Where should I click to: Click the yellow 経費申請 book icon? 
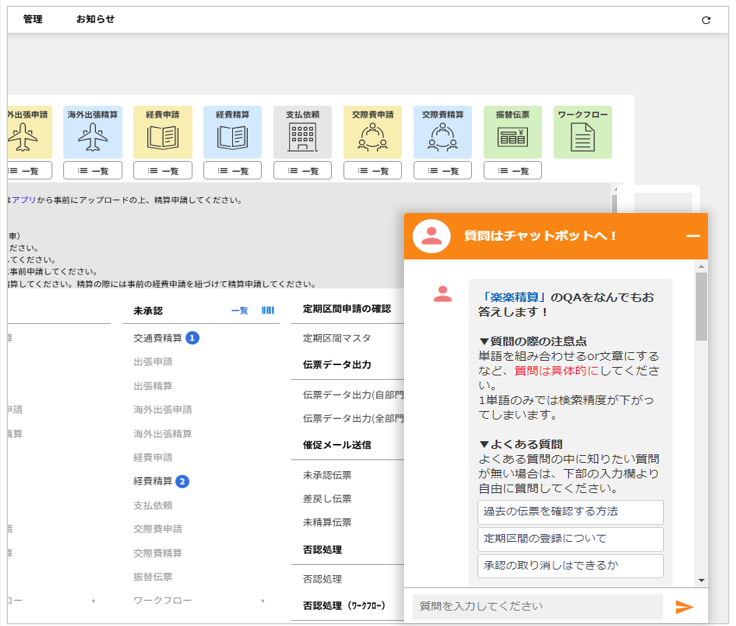pos(163,137)
